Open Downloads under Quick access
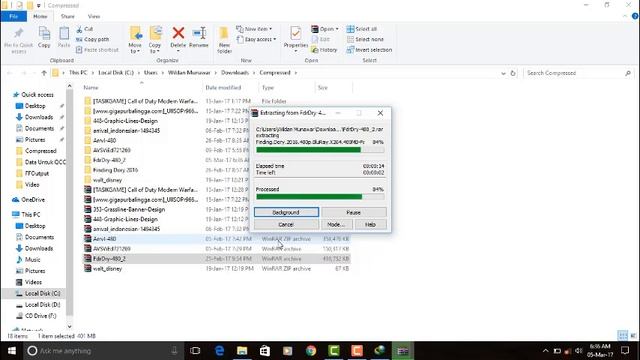 pos(39,117)
